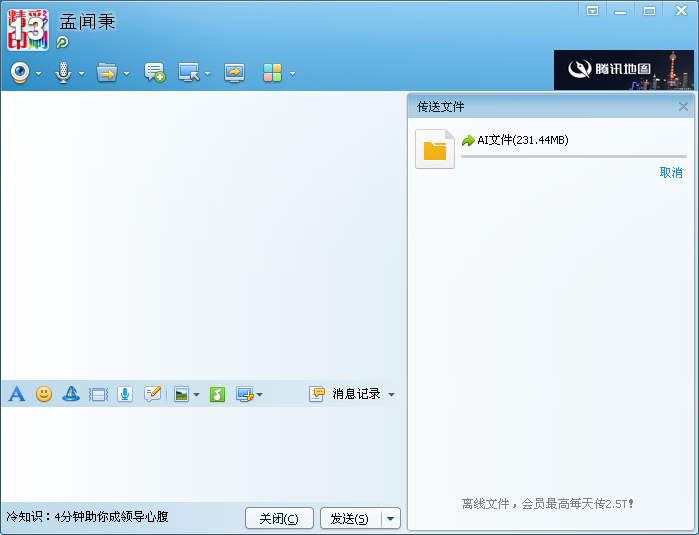Click 冷知识 news tip link
The height and width of the screenshot is (535, 699).
87,517
